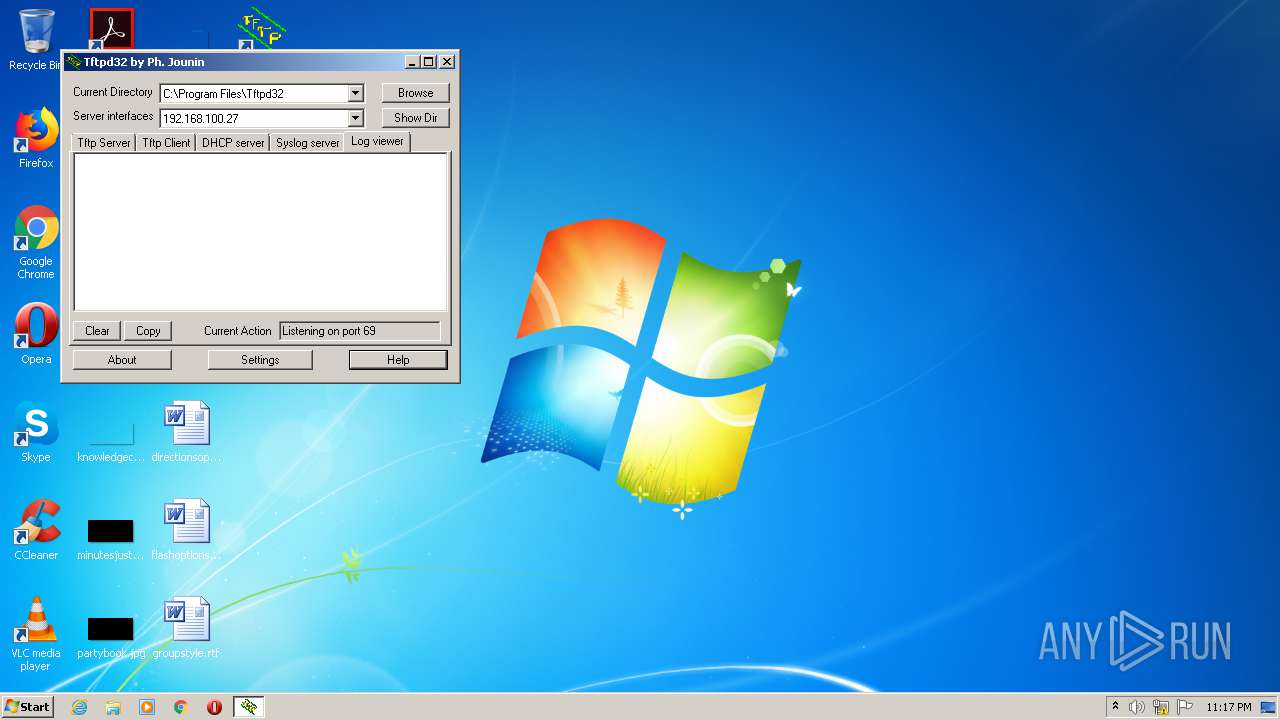Click the Show desktop button
The image size is (1280, 720).
1269,707
